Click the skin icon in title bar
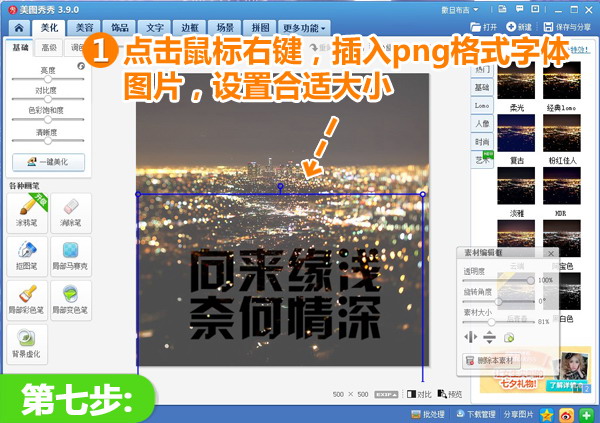Screen dimensions: 600x423 coord(502,9)
